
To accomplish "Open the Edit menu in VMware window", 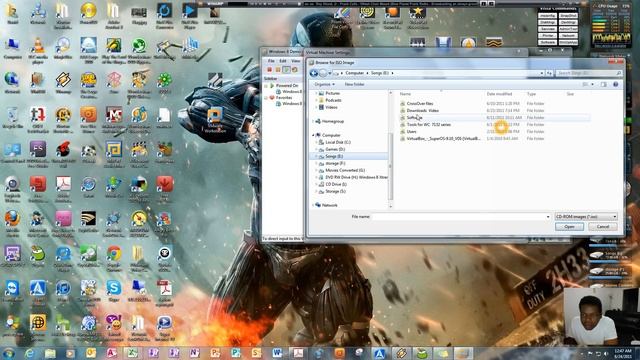I will click(282, 61).
